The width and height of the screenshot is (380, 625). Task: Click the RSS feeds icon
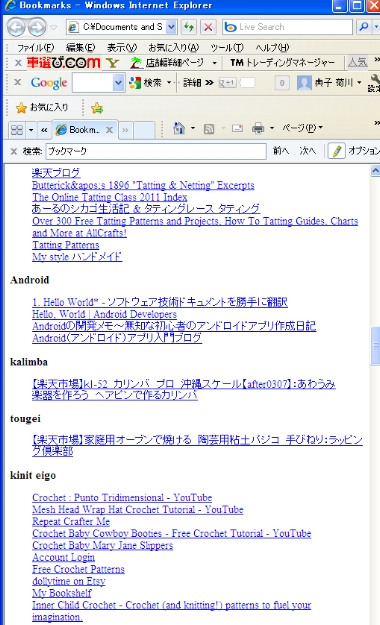209,129
